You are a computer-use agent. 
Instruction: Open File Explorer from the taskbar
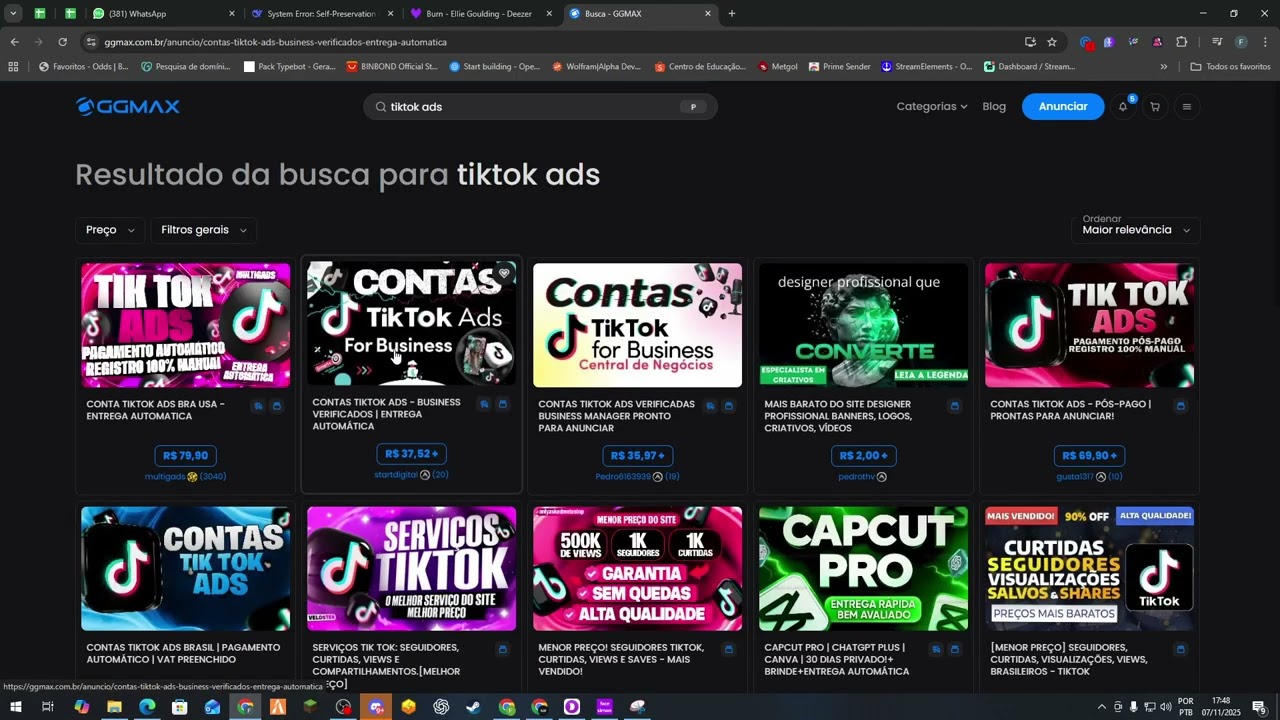point(114,707)
